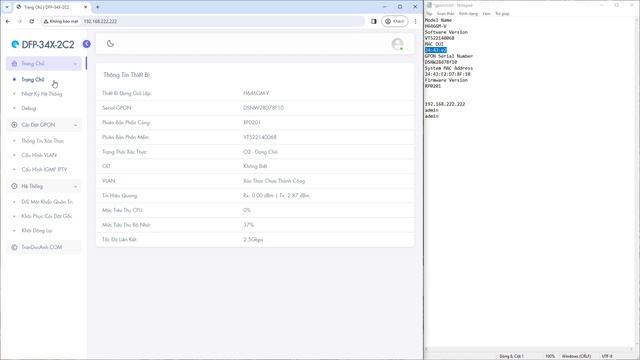Focus the address bar 192.168.222.222
This screenshot has height=360, width=640.
pos(100,21)
